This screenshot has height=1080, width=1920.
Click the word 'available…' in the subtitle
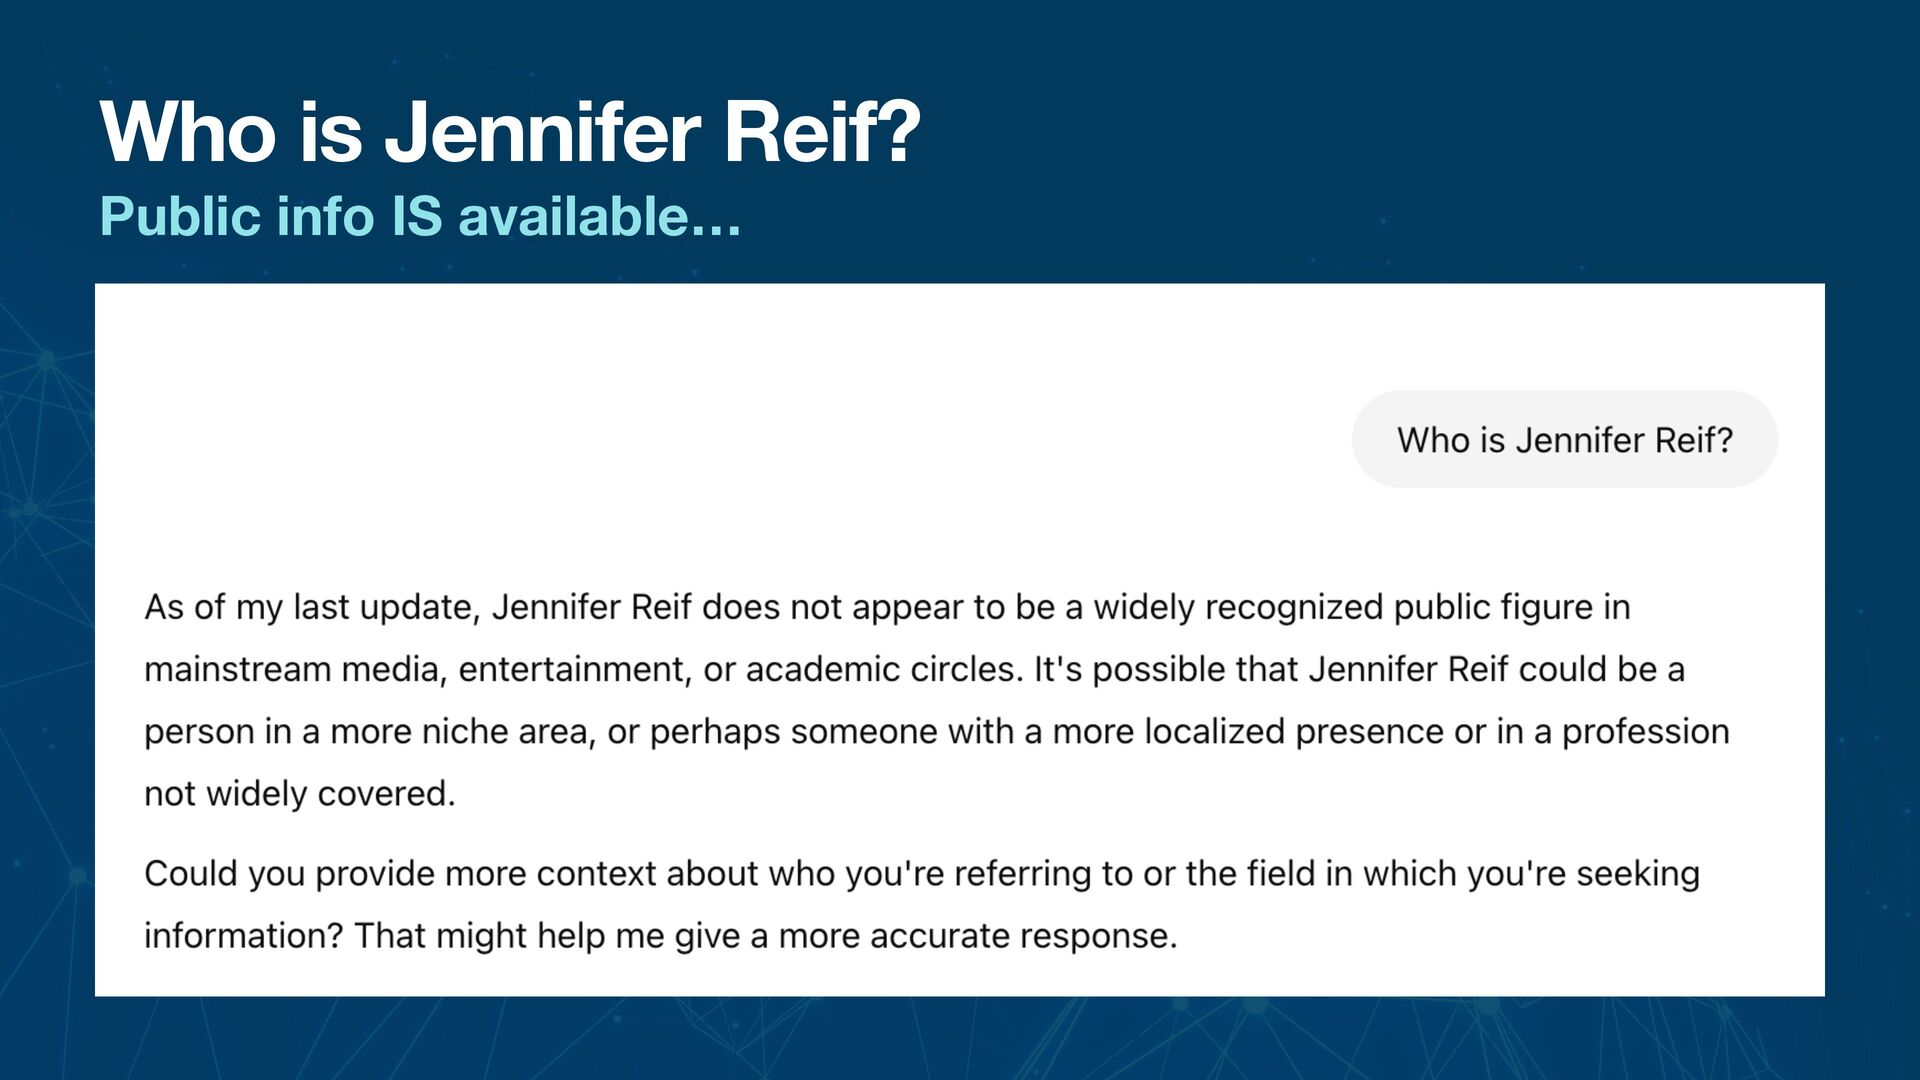pos(600,216)
